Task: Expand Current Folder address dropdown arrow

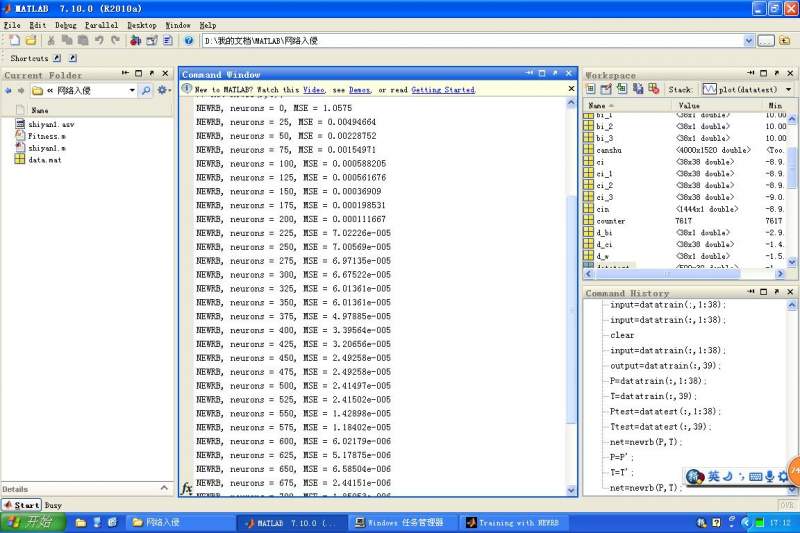Action: (132, 91)
